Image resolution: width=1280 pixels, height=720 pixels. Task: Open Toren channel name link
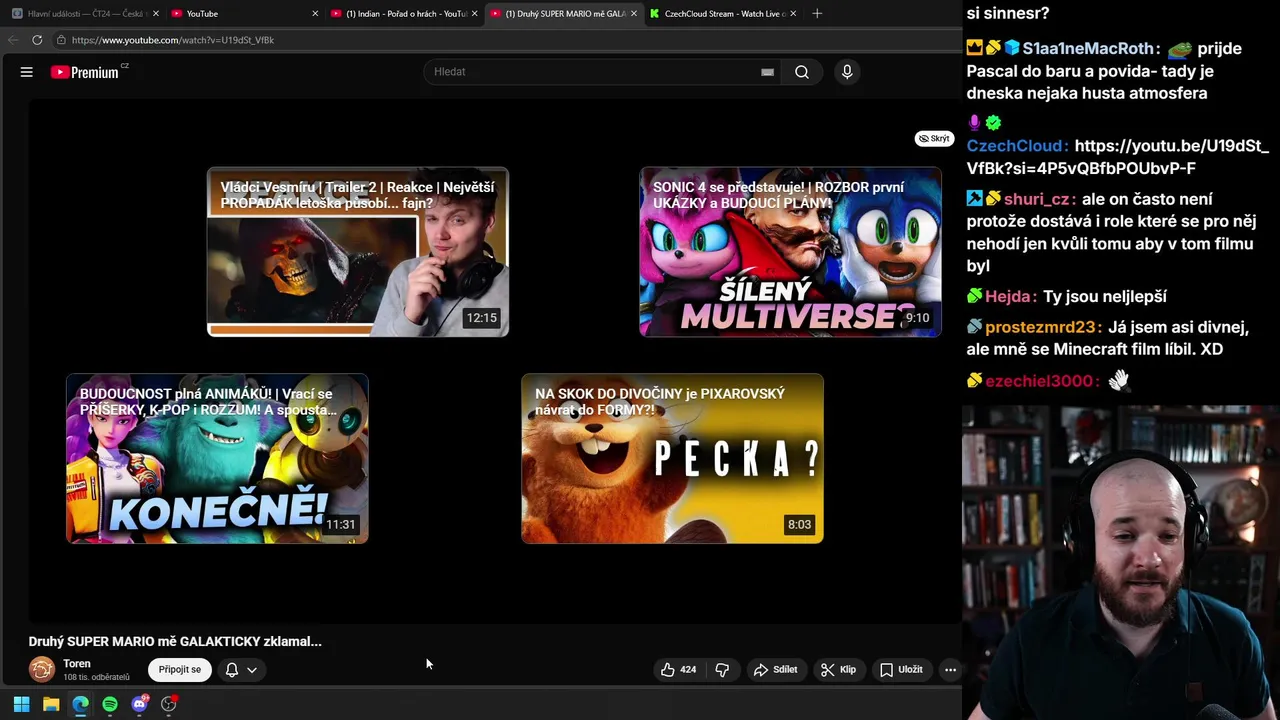coord(77,664)
